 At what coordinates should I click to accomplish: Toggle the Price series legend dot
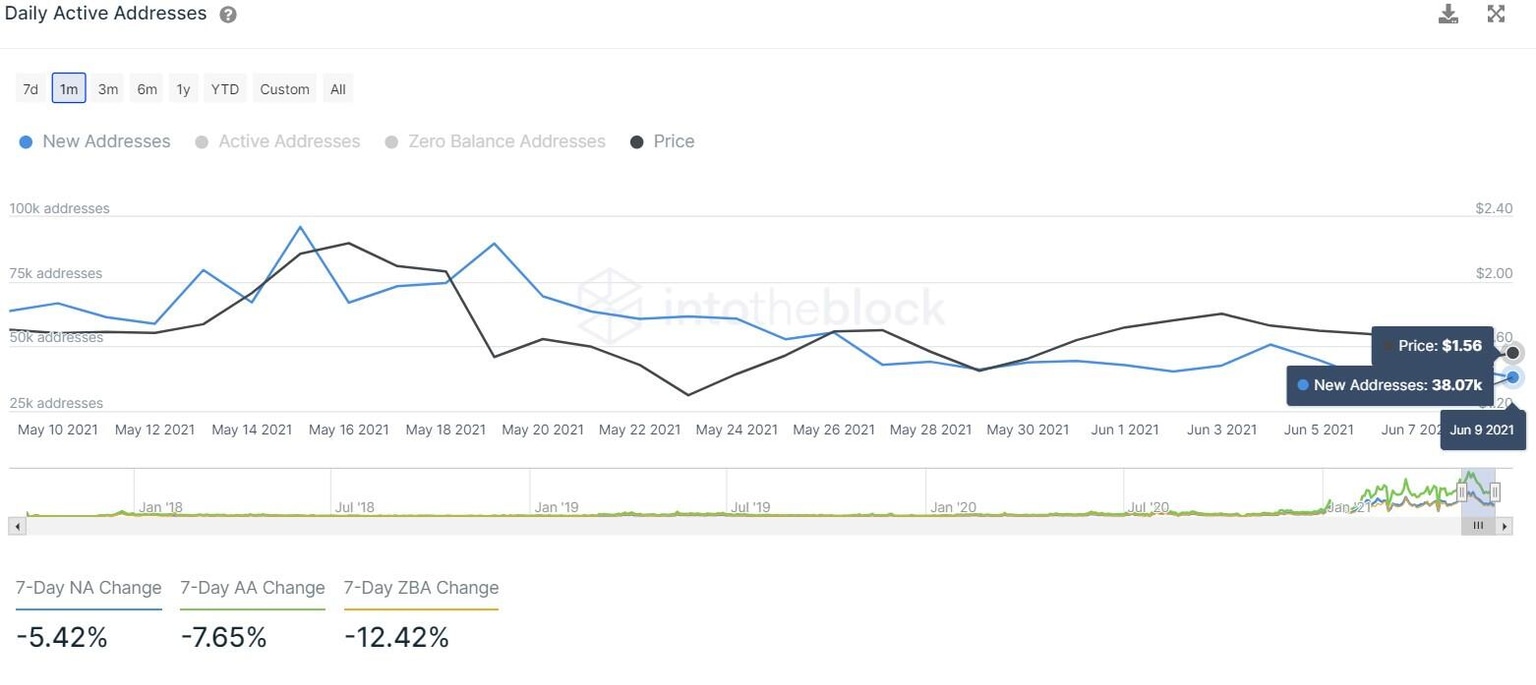click(x=637, y=141)
